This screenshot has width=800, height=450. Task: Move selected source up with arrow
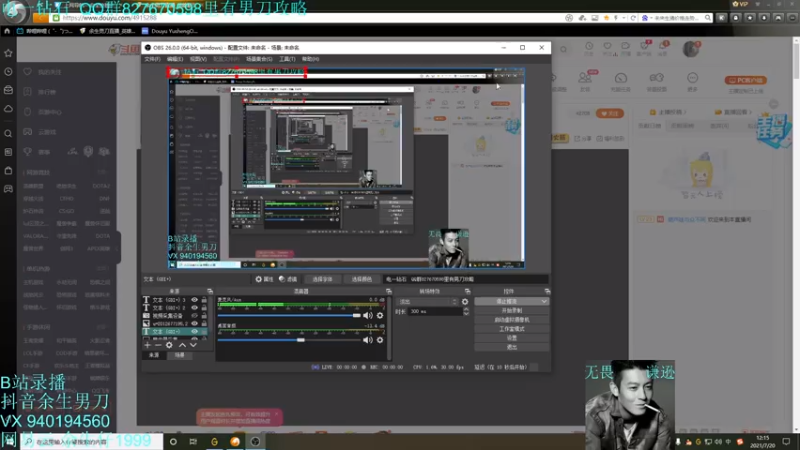click(x=182, y=345)
